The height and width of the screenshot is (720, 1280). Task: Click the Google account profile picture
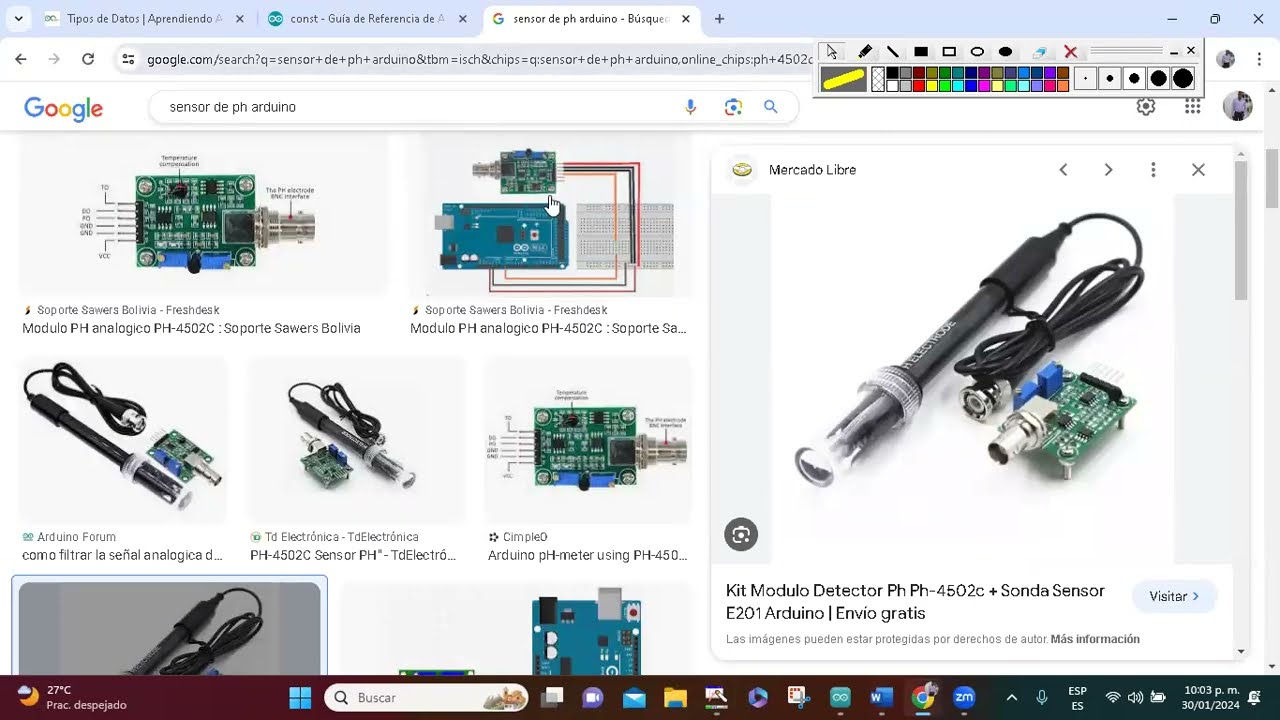[1238, 107]
